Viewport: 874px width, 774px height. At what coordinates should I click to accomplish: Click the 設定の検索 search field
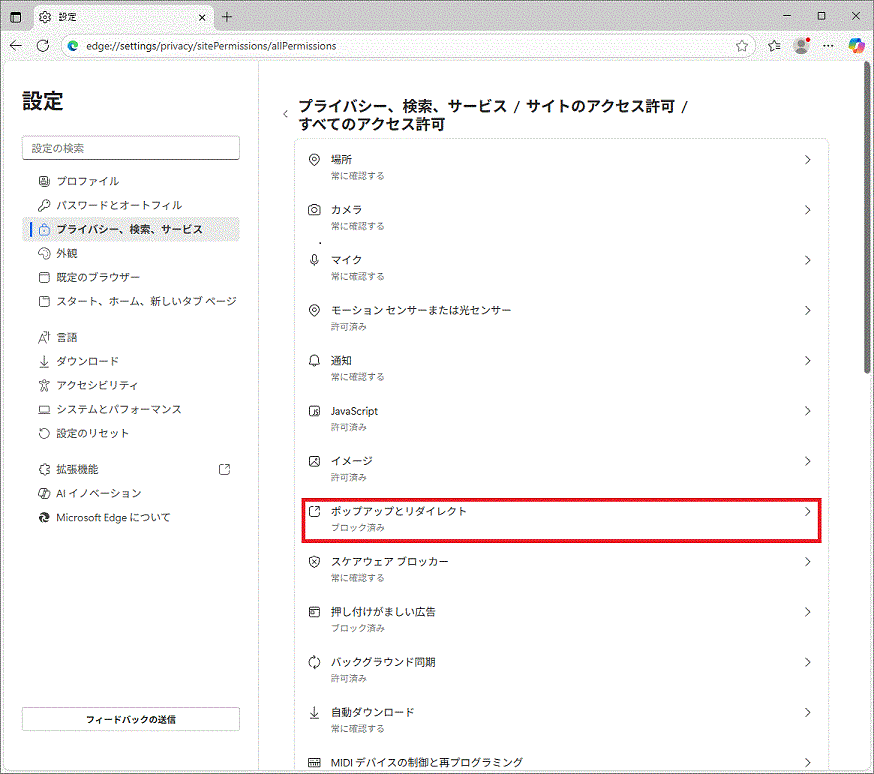click(131, 148)
